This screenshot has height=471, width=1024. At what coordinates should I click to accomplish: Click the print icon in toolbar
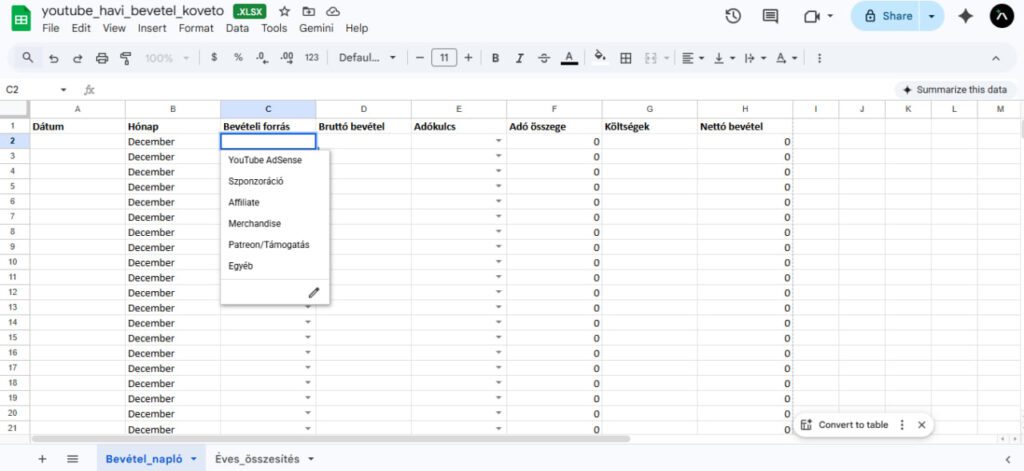101,58
